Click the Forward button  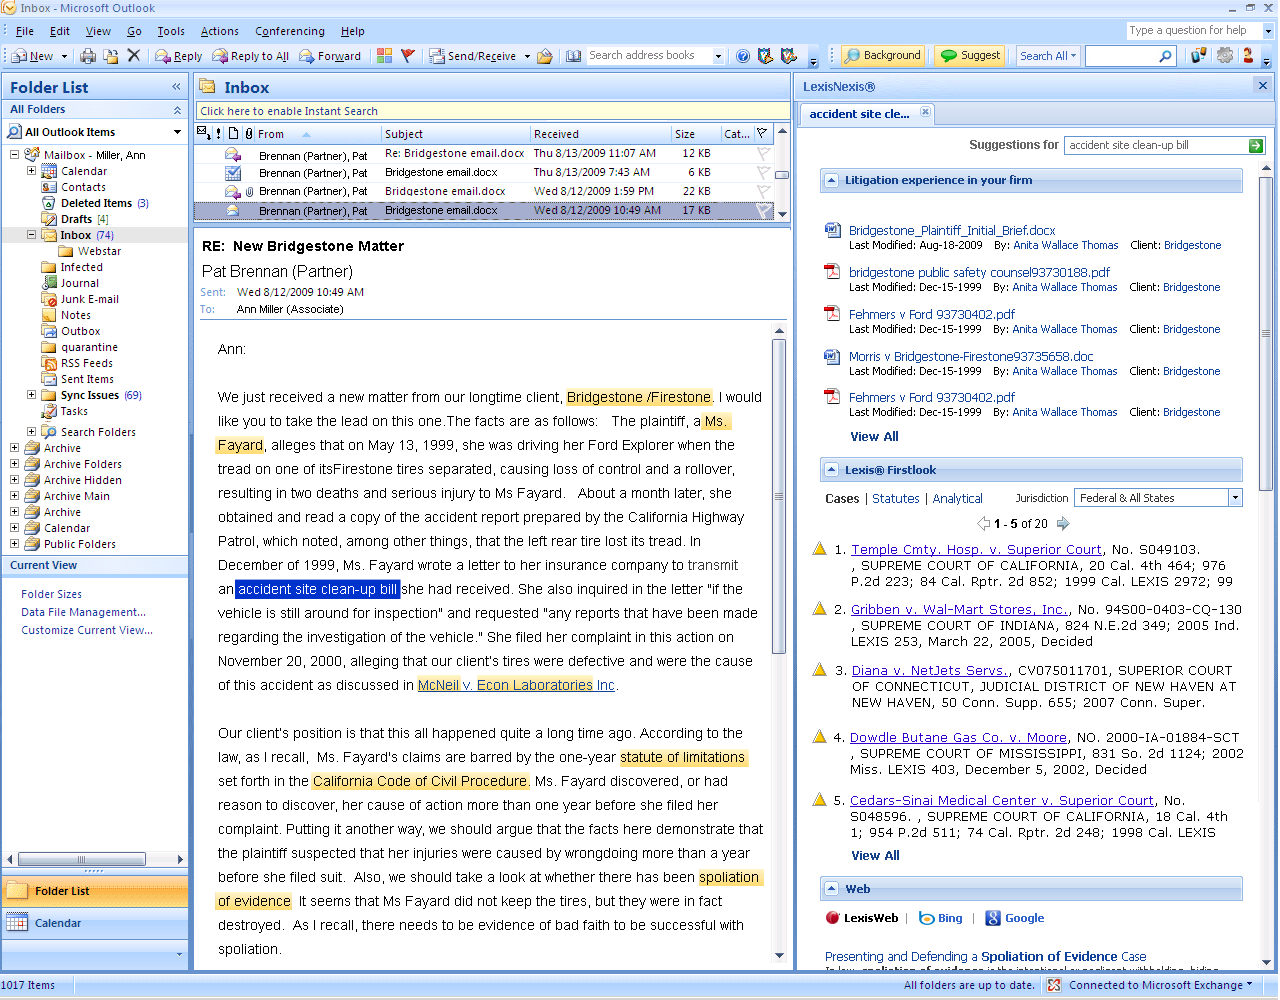[330, 57]
